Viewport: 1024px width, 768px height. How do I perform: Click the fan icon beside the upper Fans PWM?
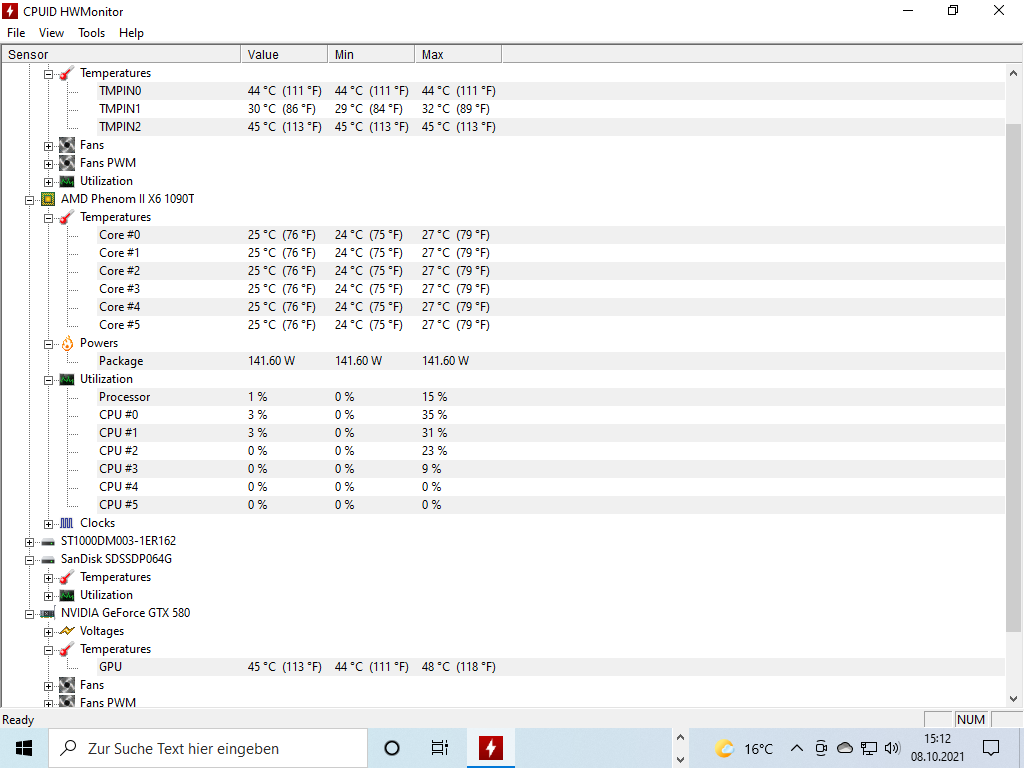[67, 163]
